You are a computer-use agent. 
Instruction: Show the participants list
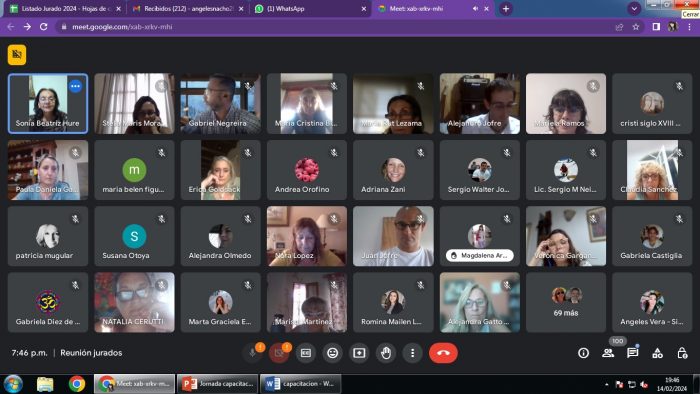point(608,353)
